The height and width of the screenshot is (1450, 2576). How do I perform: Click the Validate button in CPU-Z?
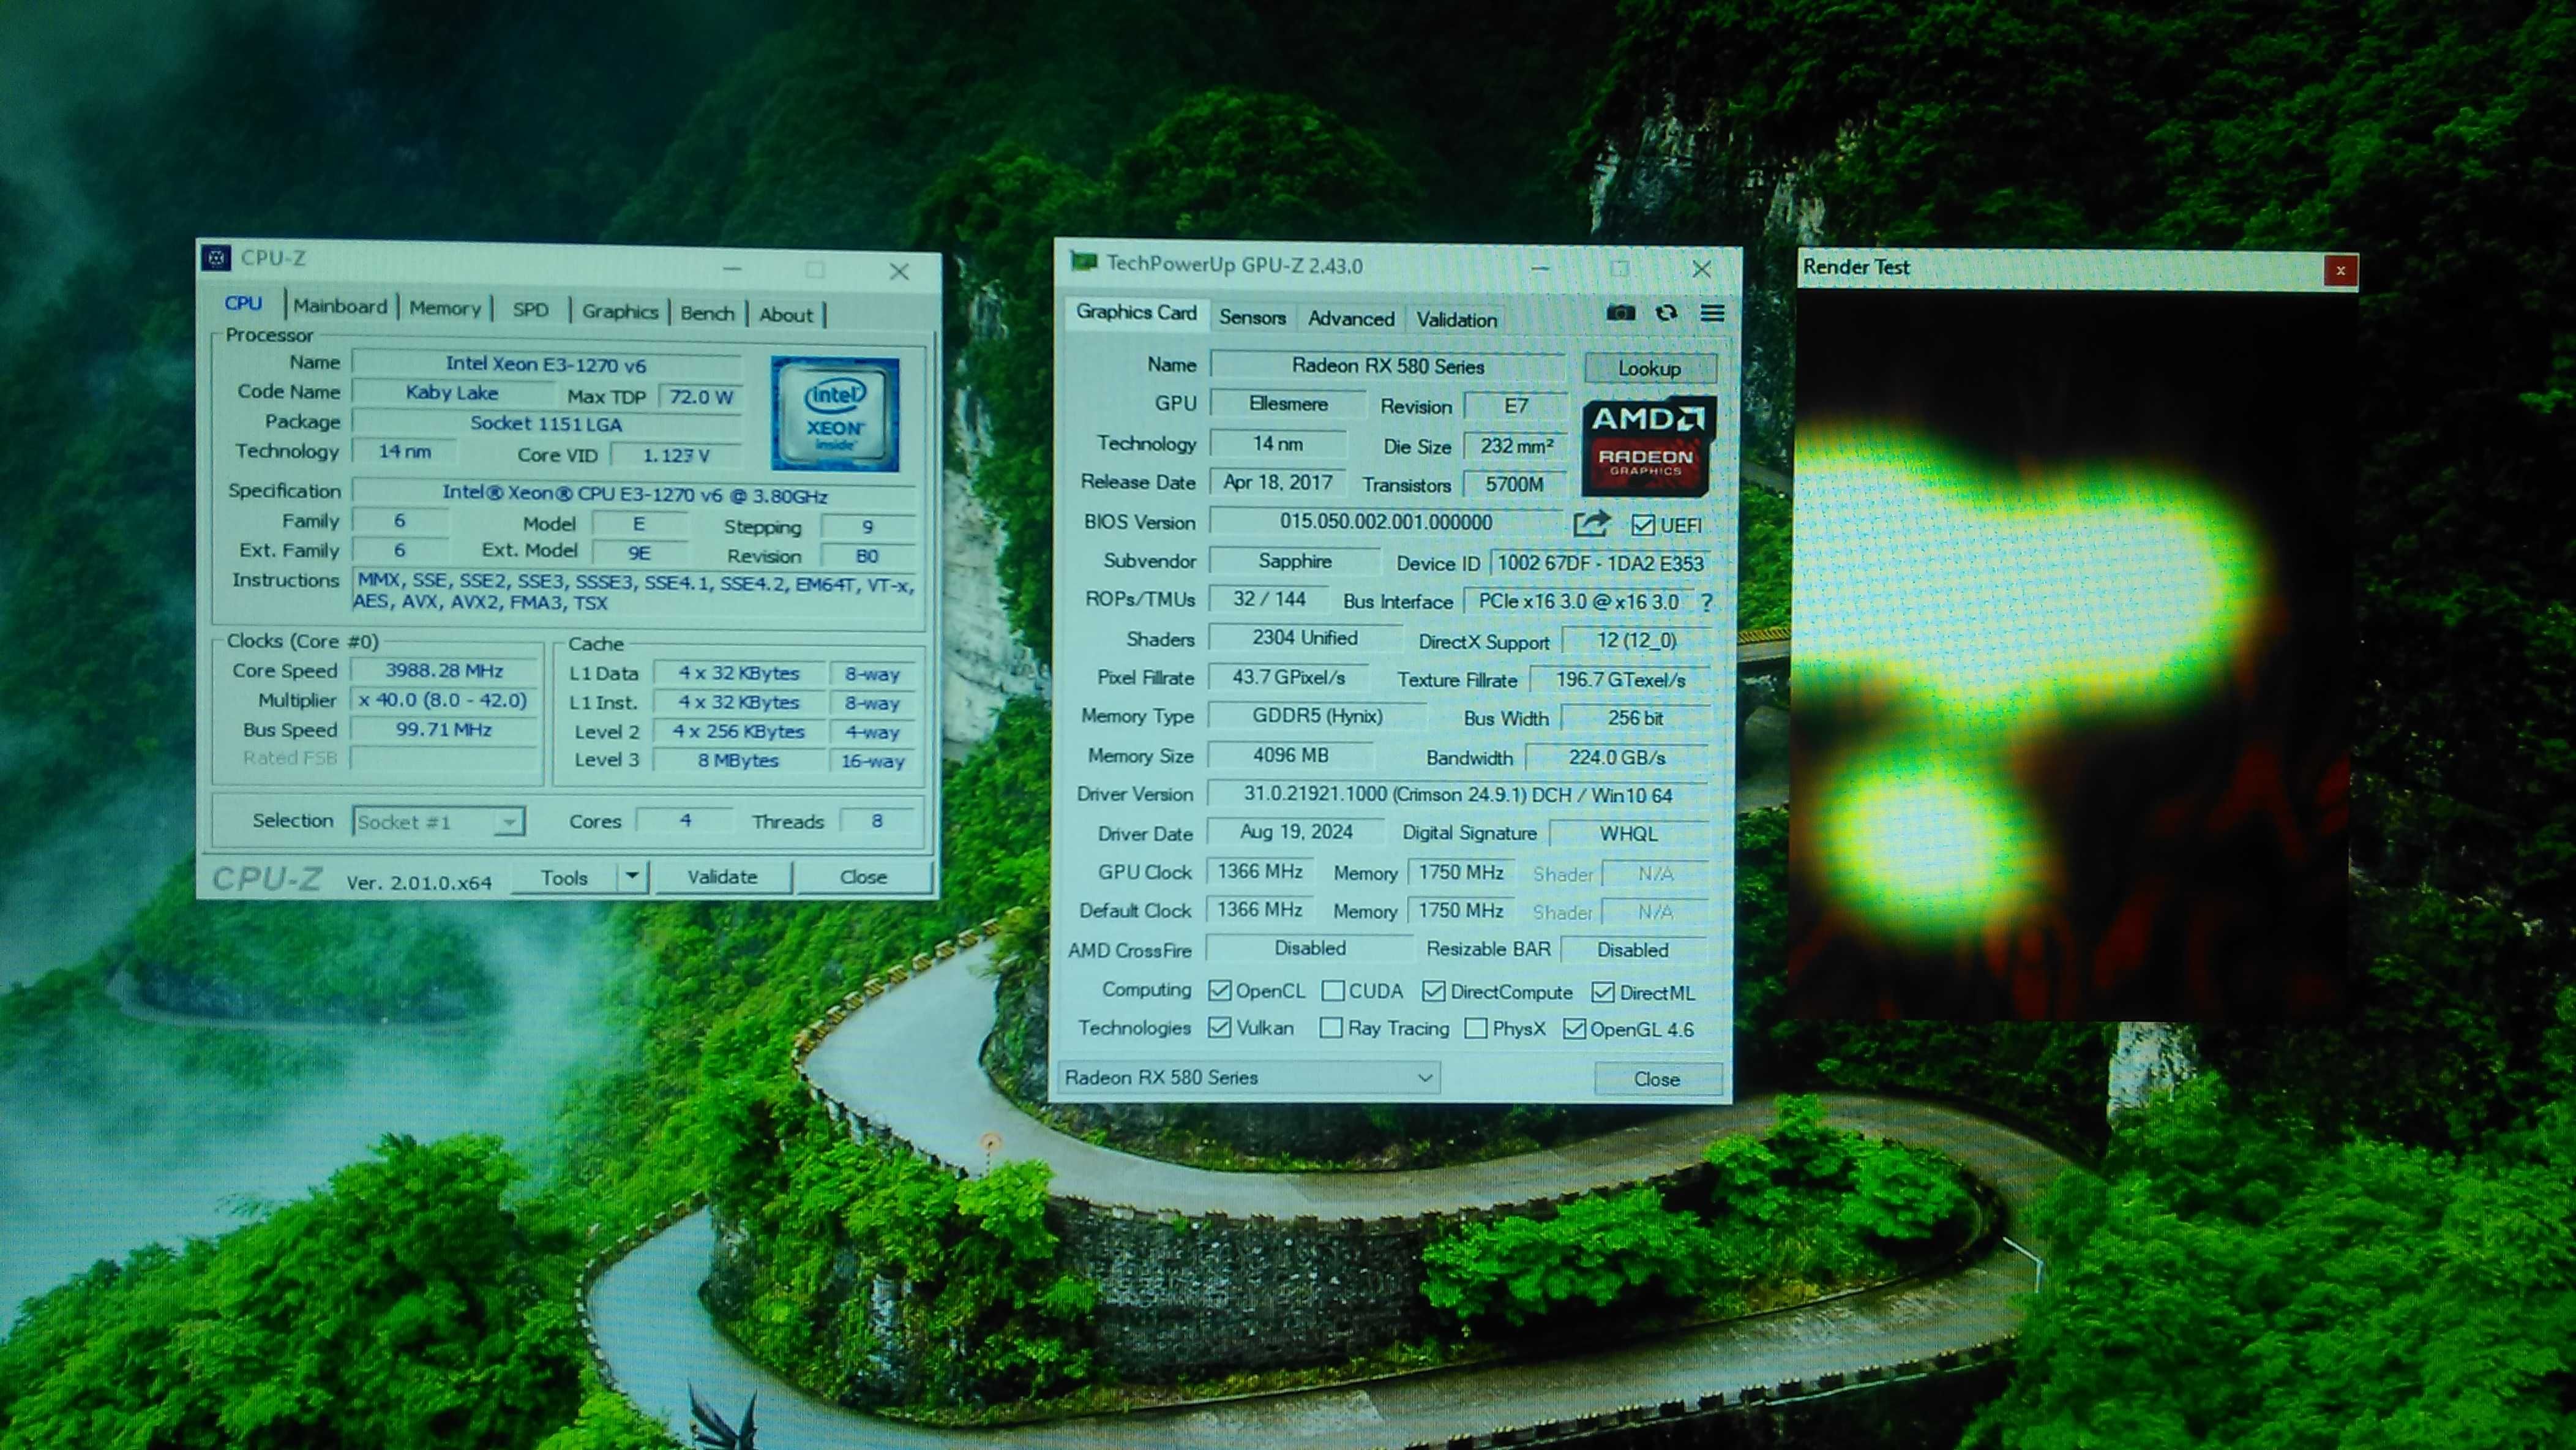722,877
